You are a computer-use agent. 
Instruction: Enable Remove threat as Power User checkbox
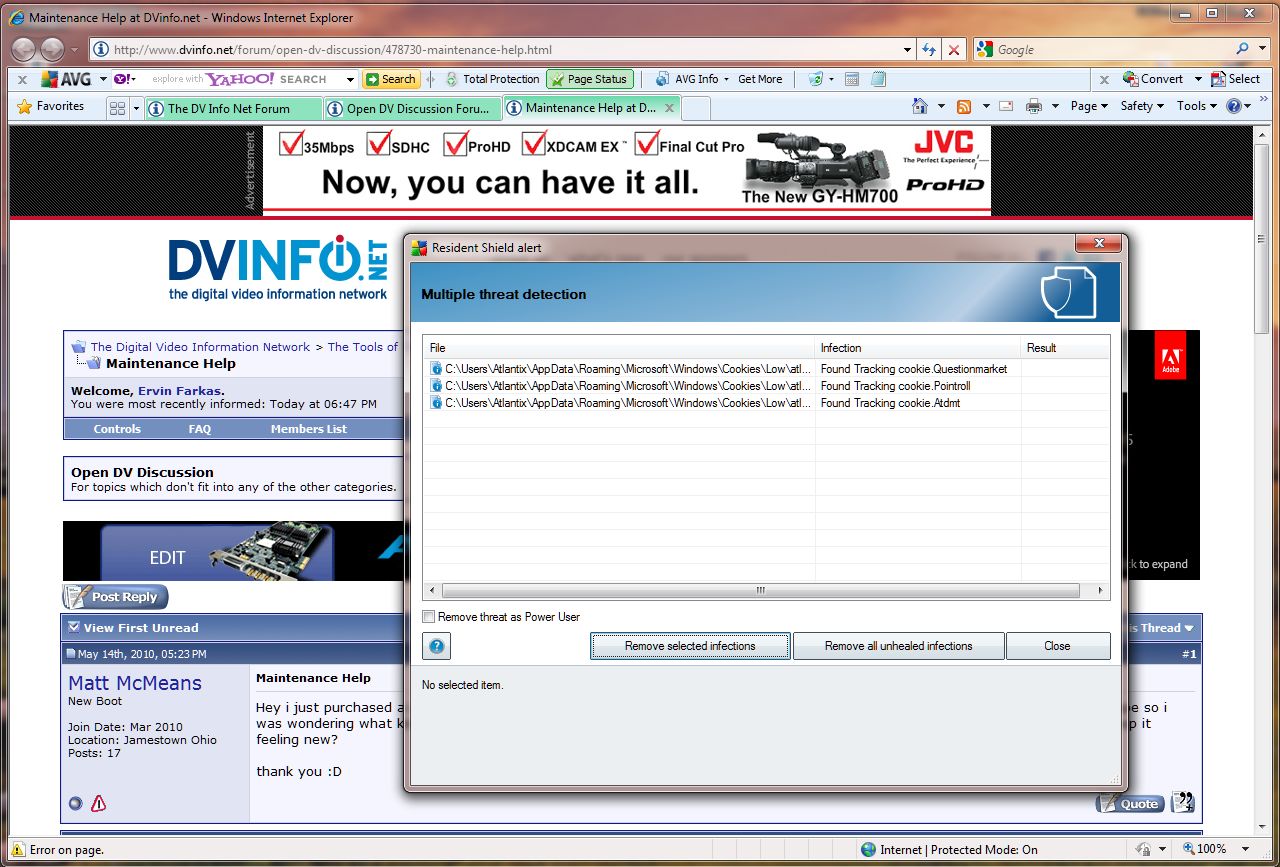click(x=429, y=617)
